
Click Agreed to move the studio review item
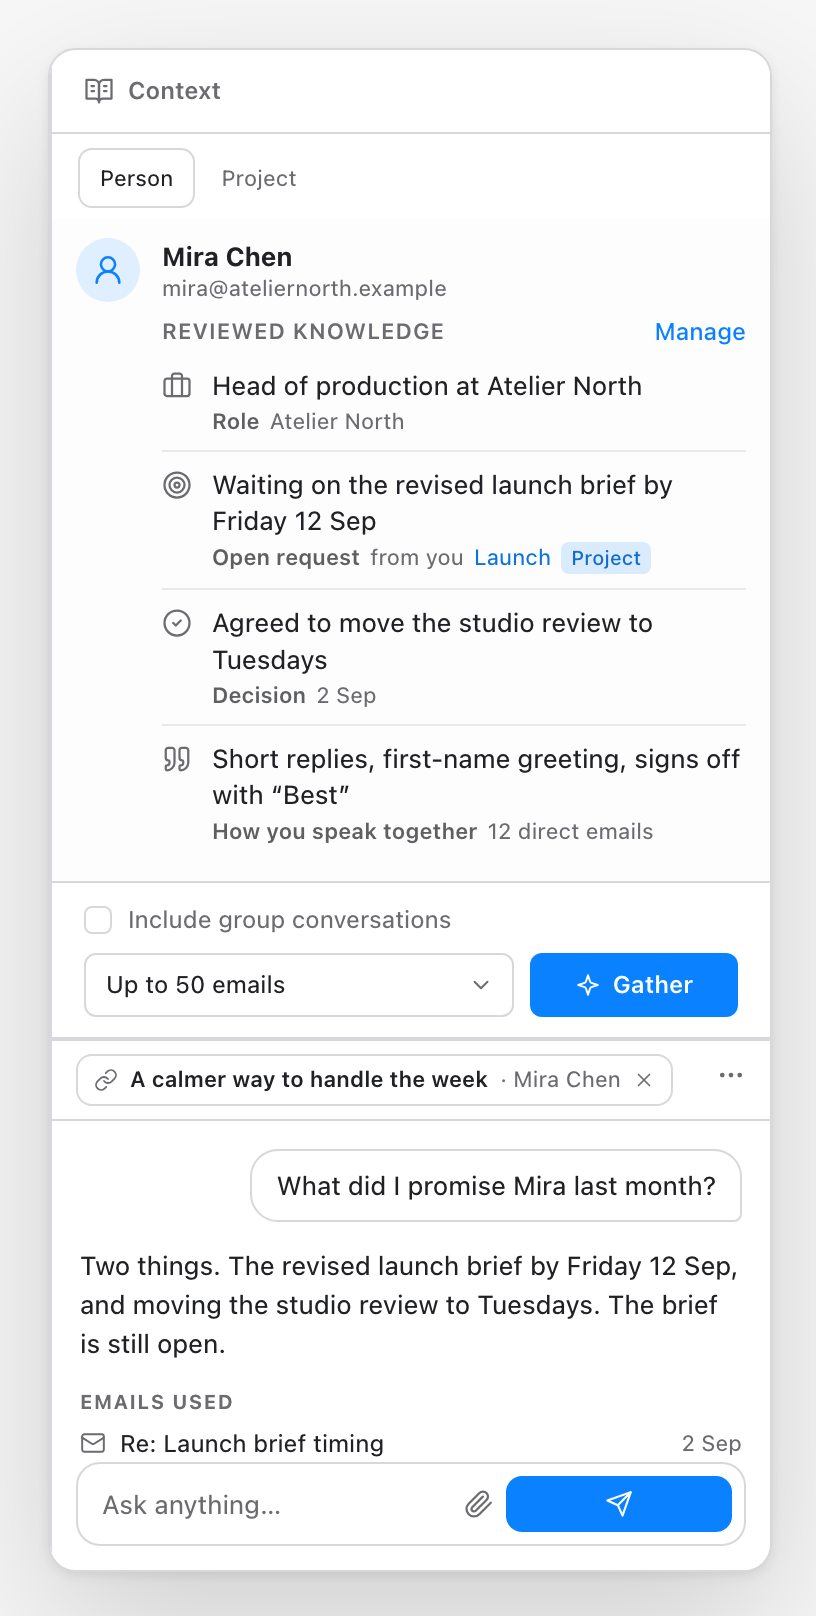(x=432, y=641)
